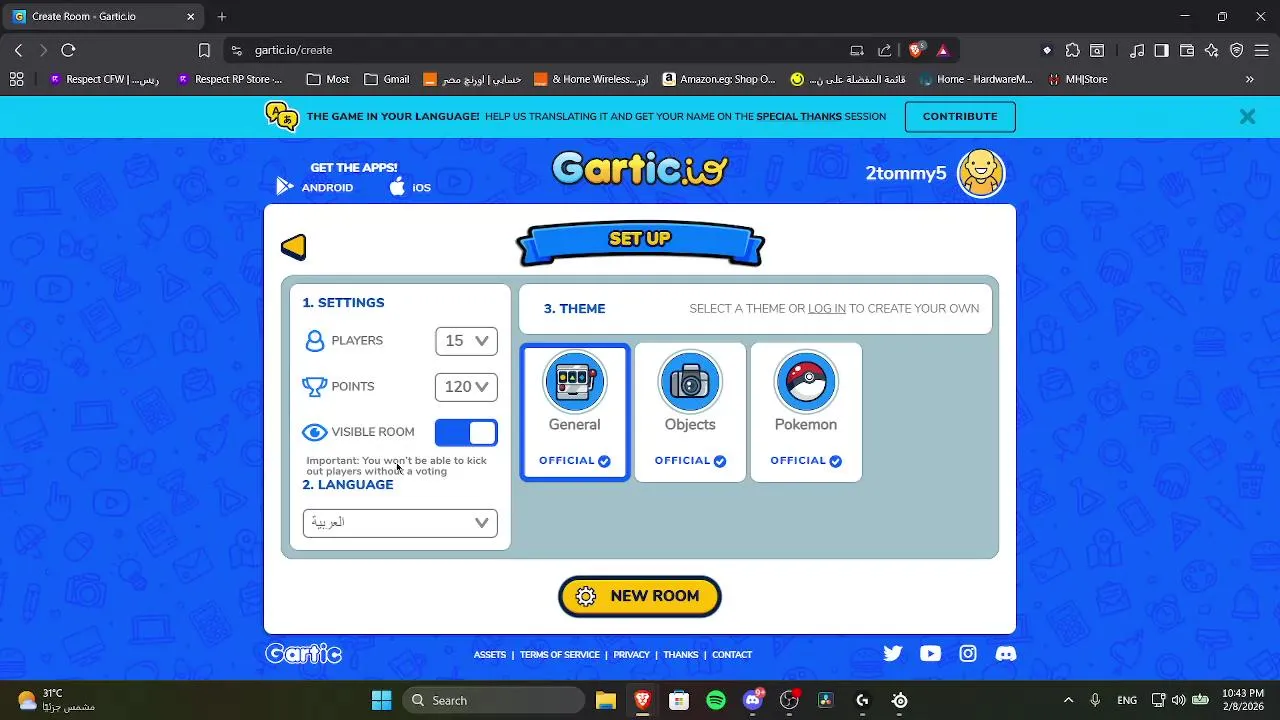Click the ENG language indicator
Screen dimensions: 1280x720
coord(1127,700)
